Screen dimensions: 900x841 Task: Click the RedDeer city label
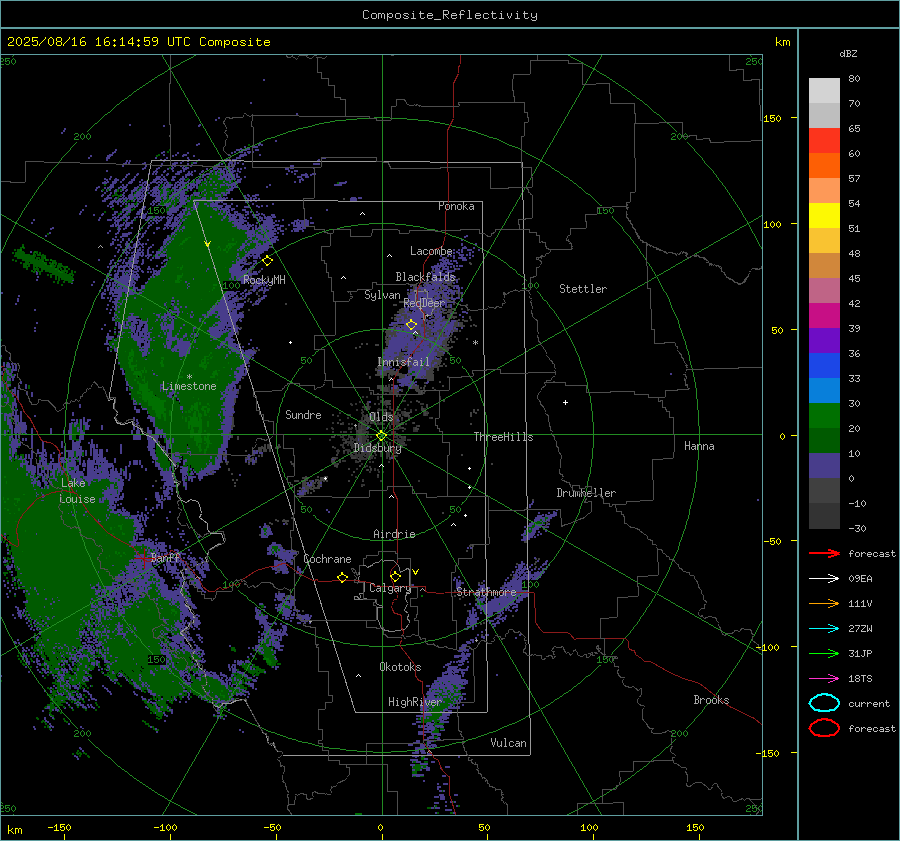point(424,303)
